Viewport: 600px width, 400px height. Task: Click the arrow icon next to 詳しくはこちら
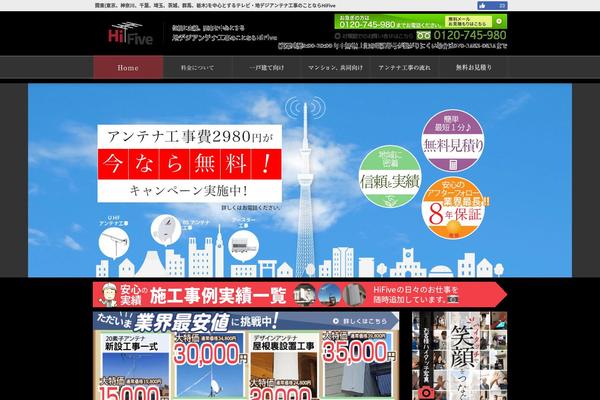pos(336,321)
